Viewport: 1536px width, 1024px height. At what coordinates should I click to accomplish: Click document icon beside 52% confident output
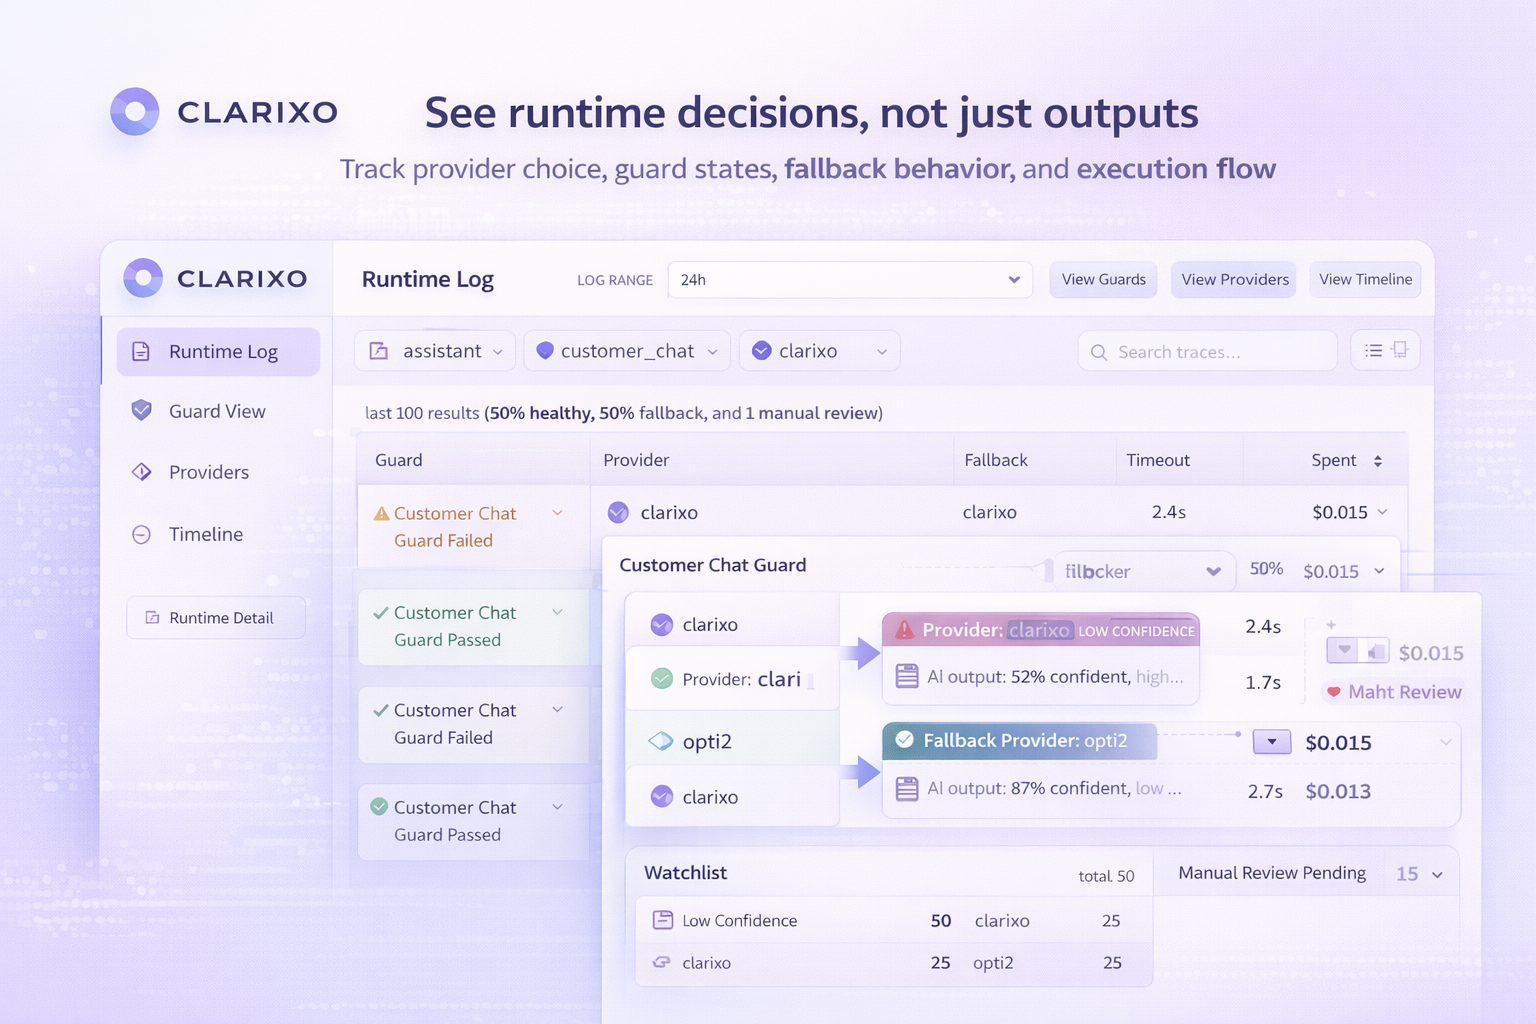907,676
